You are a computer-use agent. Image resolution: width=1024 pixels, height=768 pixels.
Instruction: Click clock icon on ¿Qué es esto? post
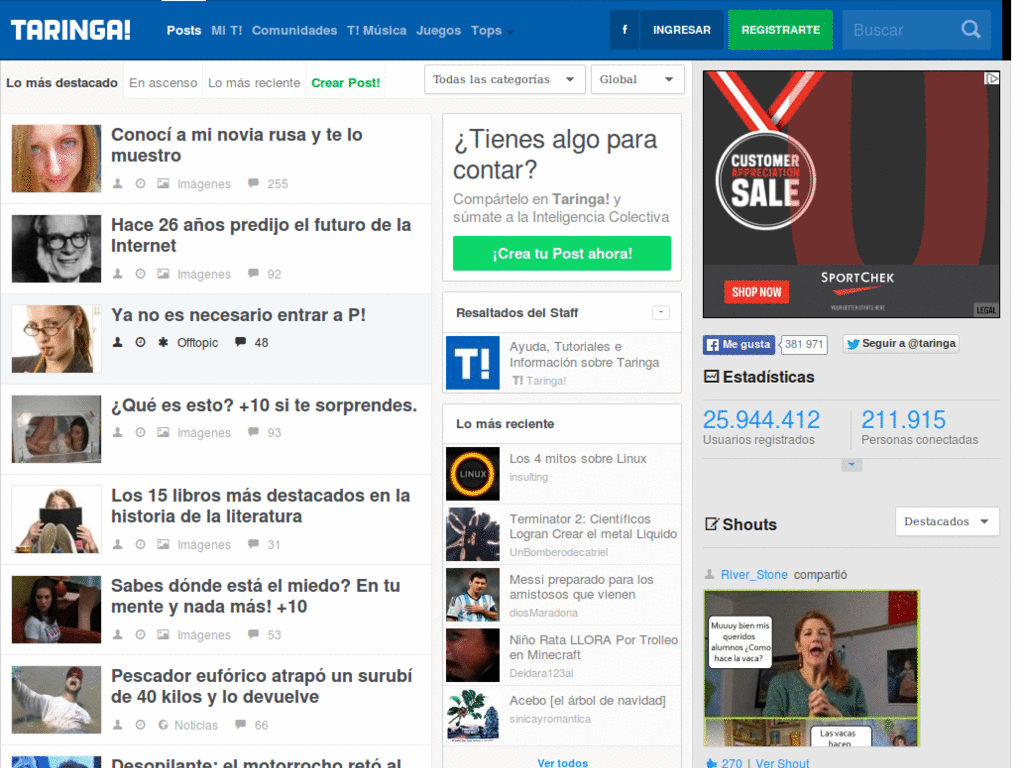(140, 432)
